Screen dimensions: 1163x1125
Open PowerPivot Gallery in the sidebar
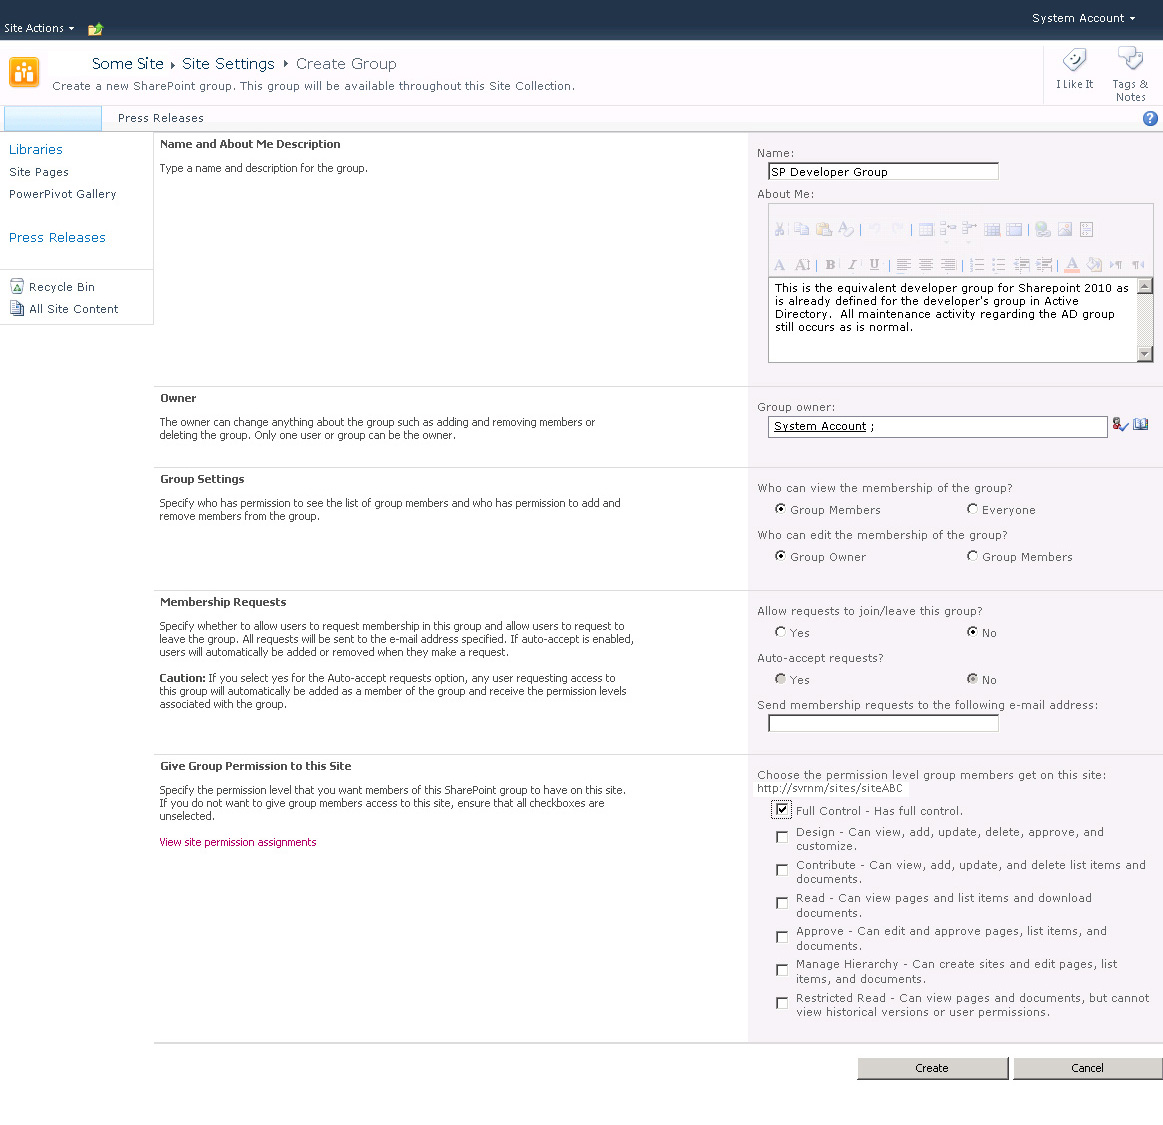tap(62, 194)
